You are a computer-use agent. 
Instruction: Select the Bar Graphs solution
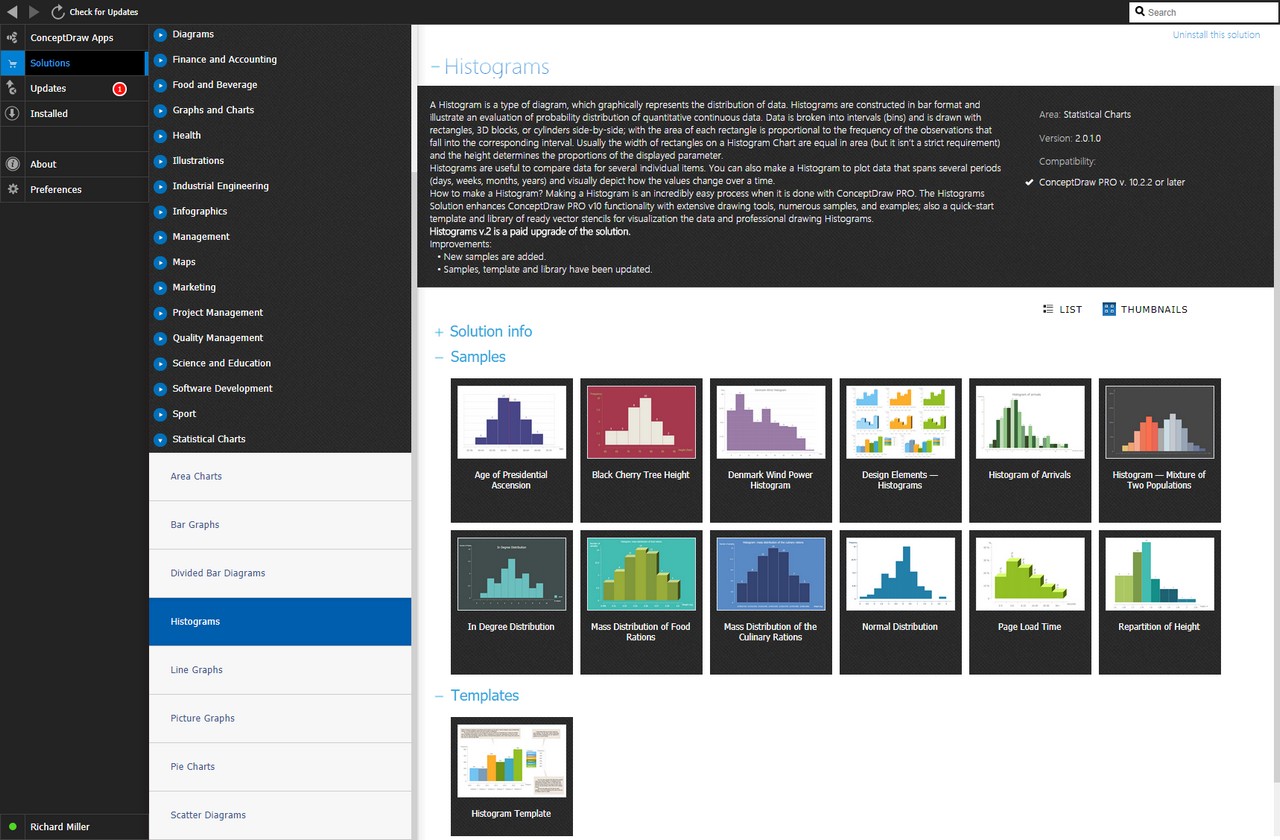280,525
